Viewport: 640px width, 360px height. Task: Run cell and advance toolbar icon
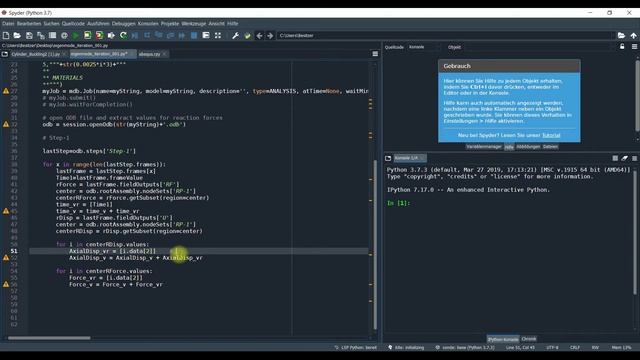tap(99, 36)
